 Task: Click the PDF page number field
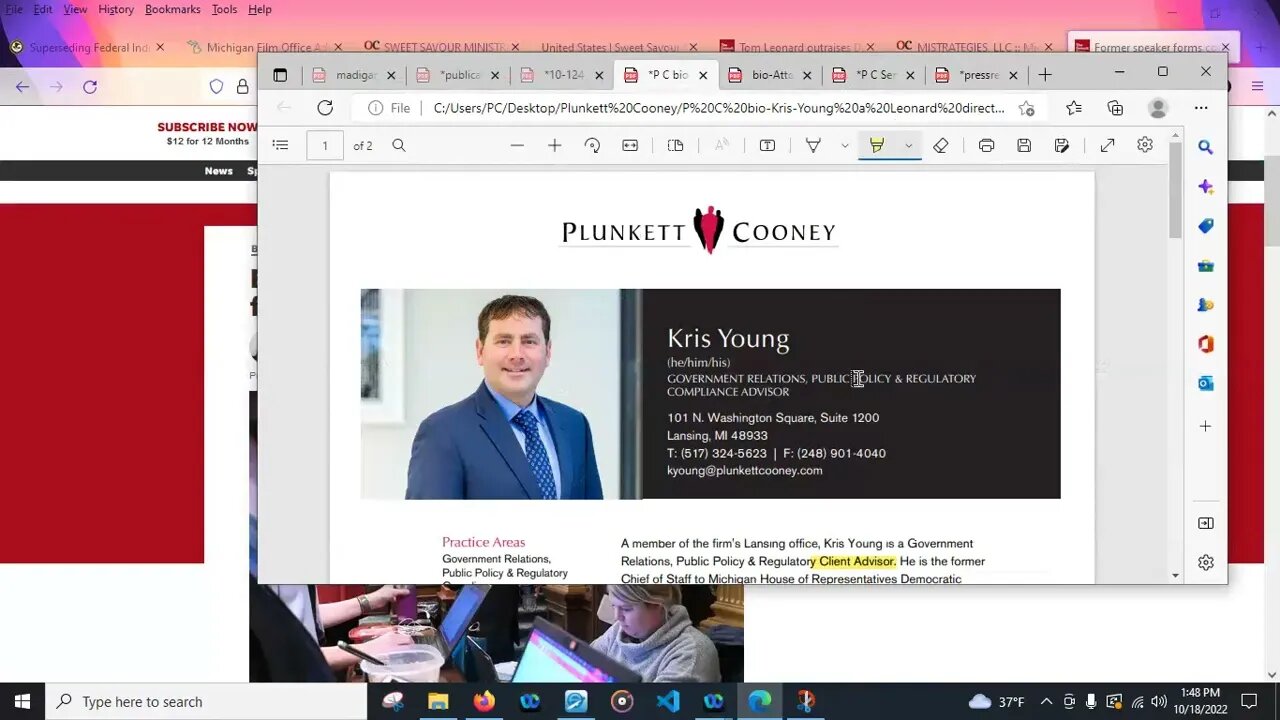coord(325,146)
